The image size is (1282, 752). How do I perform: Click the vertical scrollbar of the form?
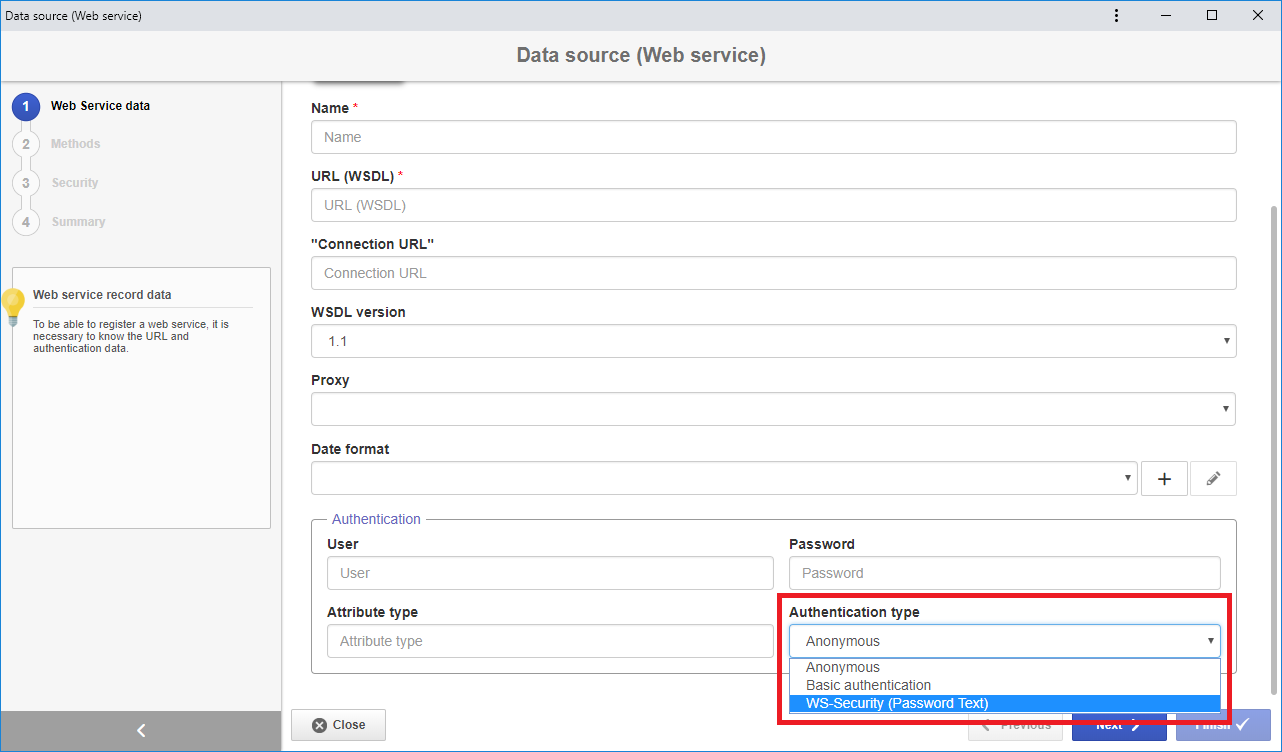point(1273,450)
